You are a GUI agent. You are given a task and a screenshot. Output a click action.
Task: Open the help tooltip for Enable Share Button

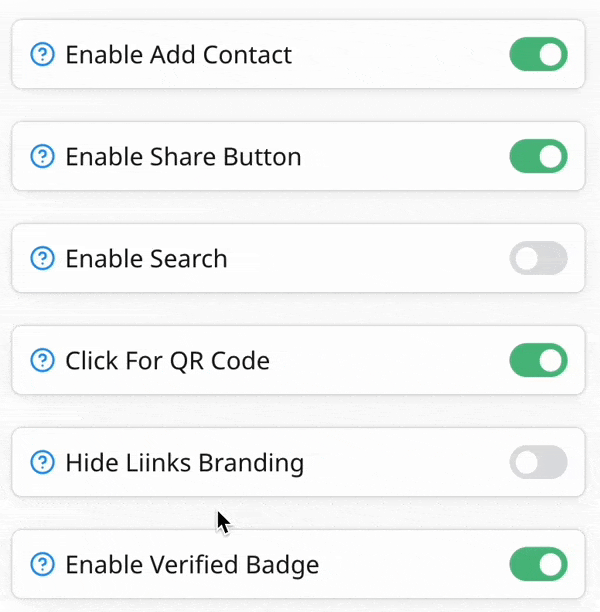42,156
